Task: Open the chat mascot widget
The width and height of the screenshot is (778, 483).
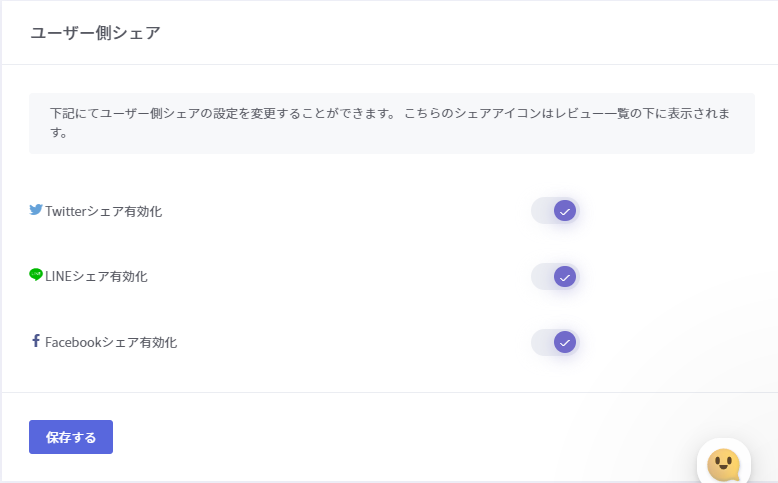Action: pyautogui.click(x=723, y=464)
